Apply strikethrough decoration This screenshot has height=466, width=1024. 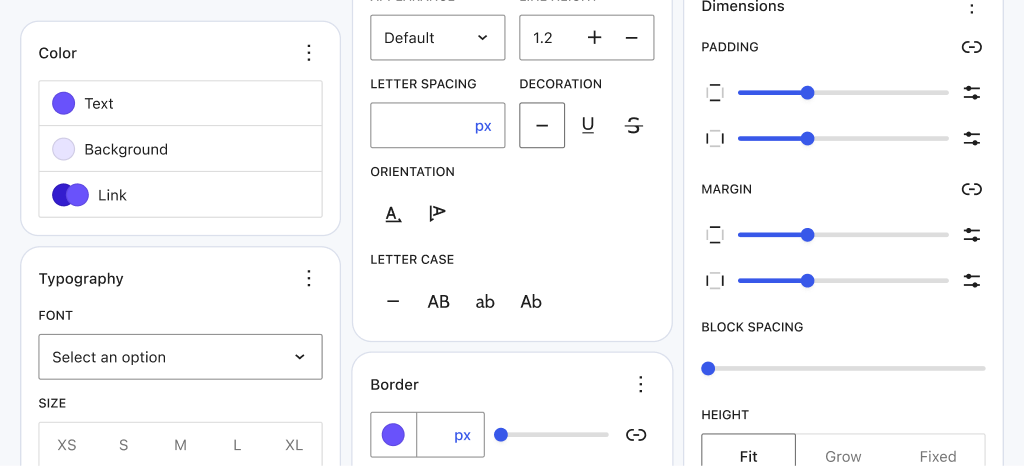click(633, 125)
